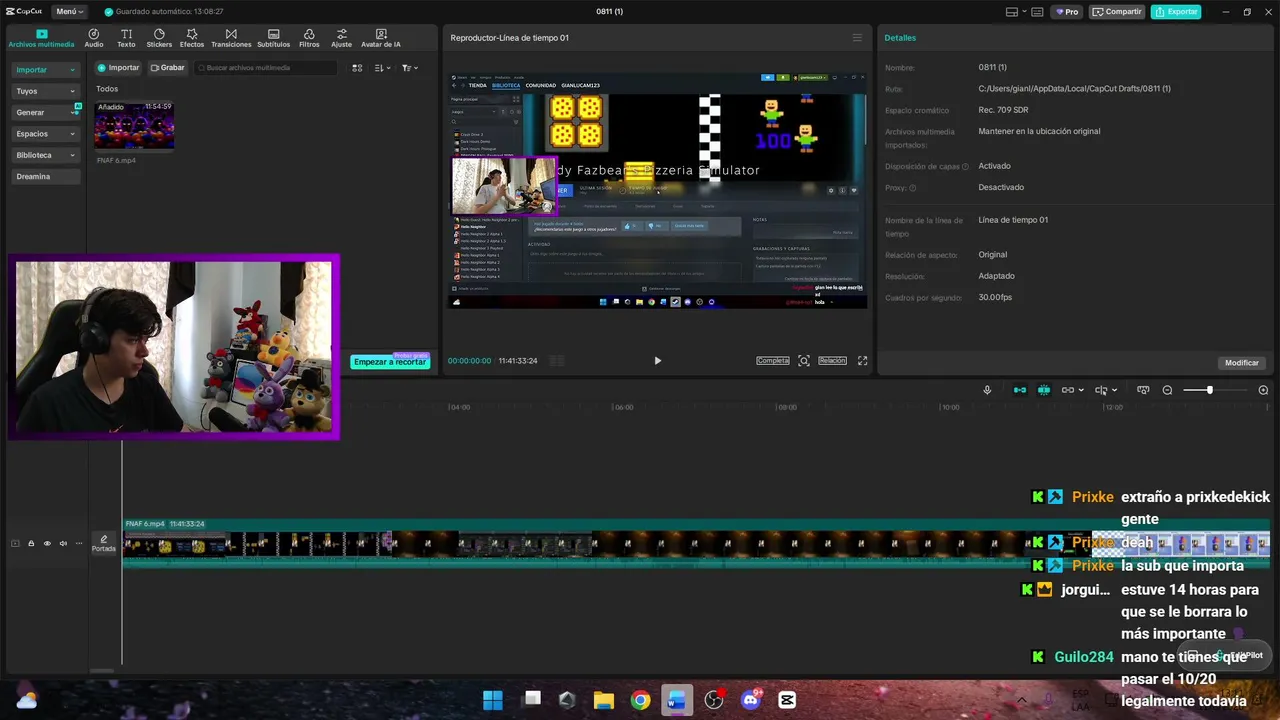Click the Empezar a recortar button
Viewport: 1280px width, 720px height.
tap(390, 362)
